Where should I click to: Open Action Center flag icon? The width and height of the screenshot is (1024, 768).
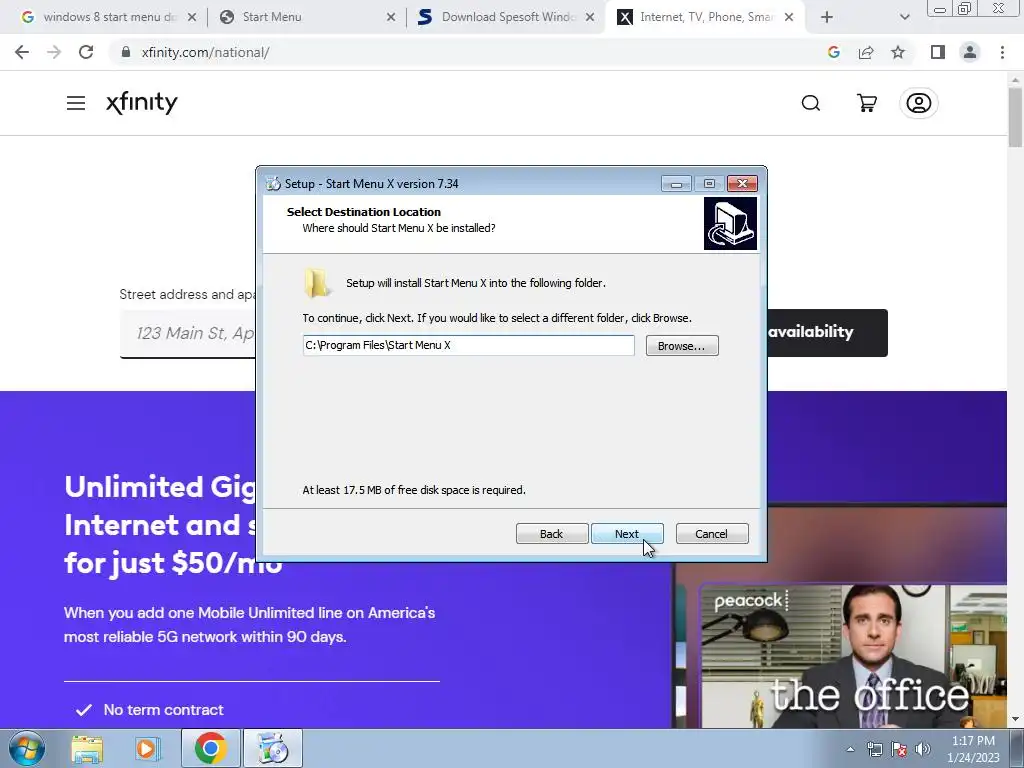point(899,749)
